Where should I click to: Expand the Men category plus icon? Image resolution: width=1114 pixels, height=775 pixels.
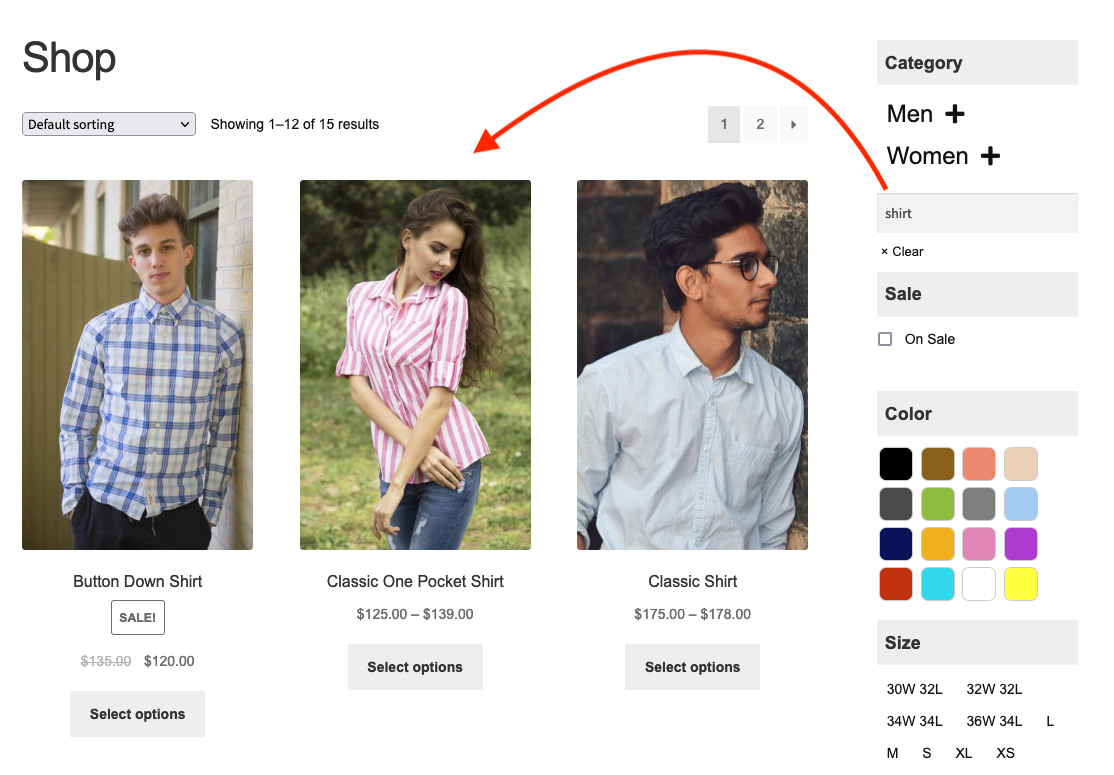point(955,114)
